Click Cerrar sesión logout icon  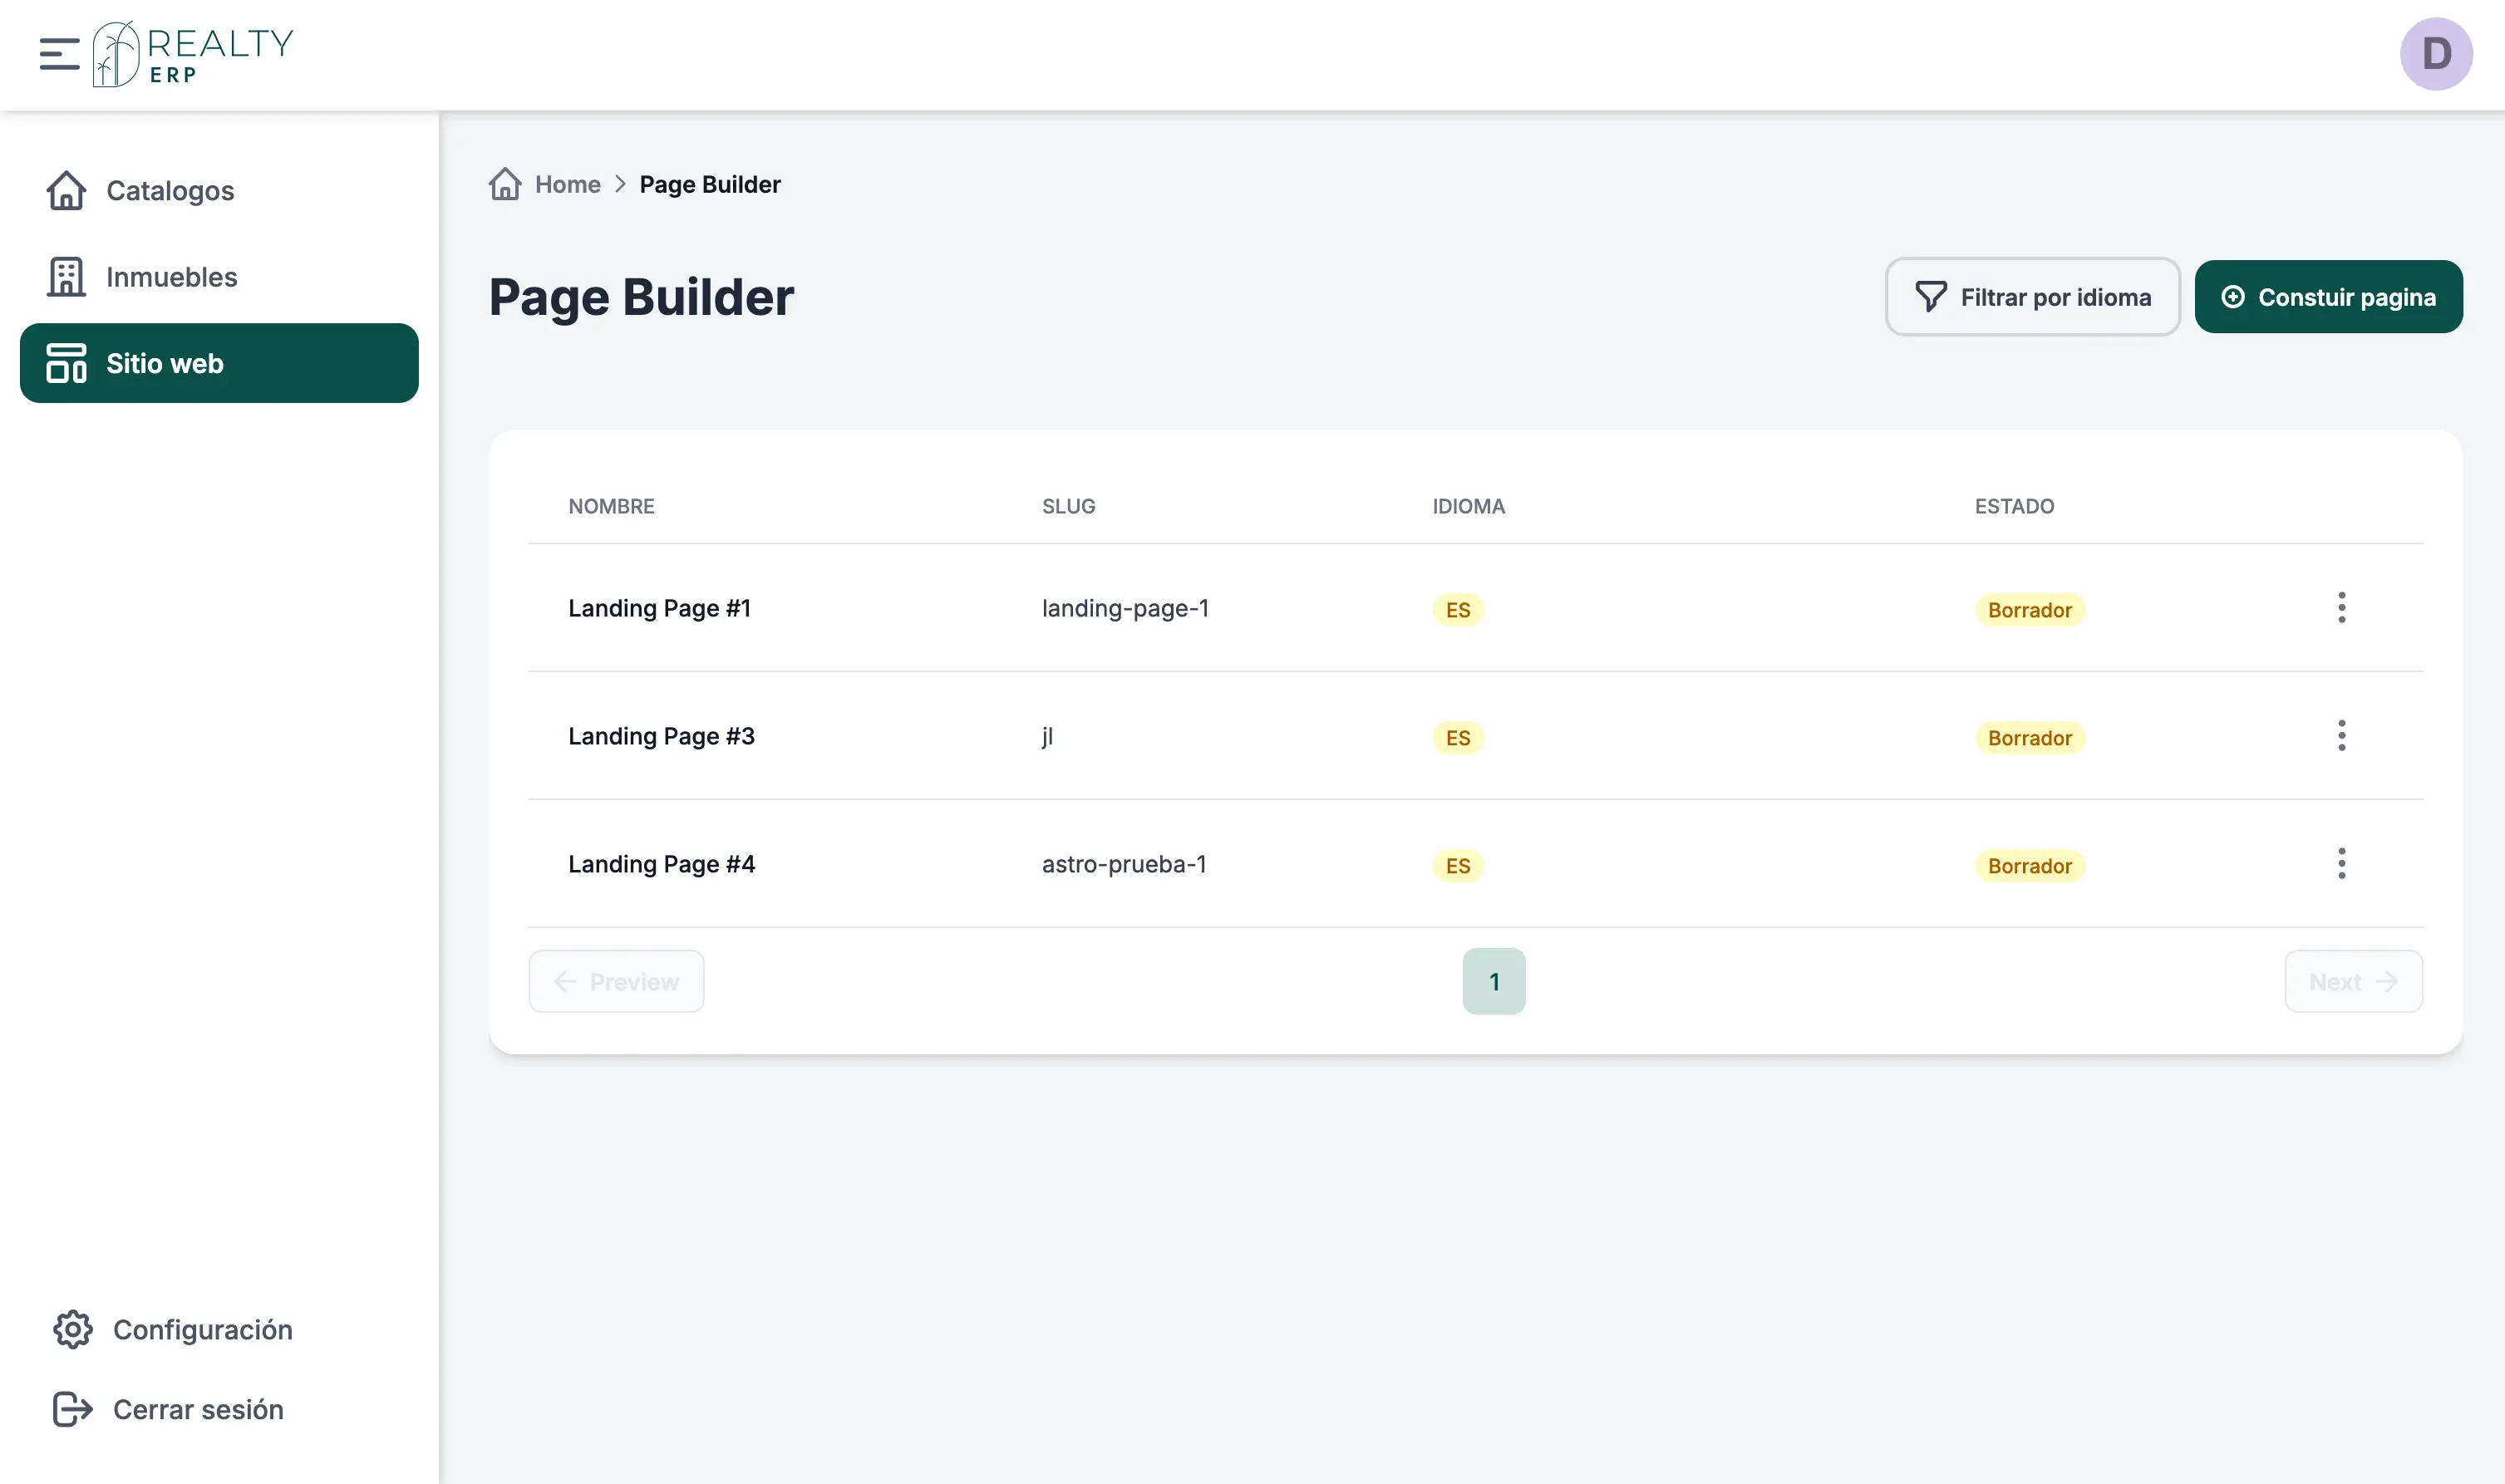pos(73,1409)
